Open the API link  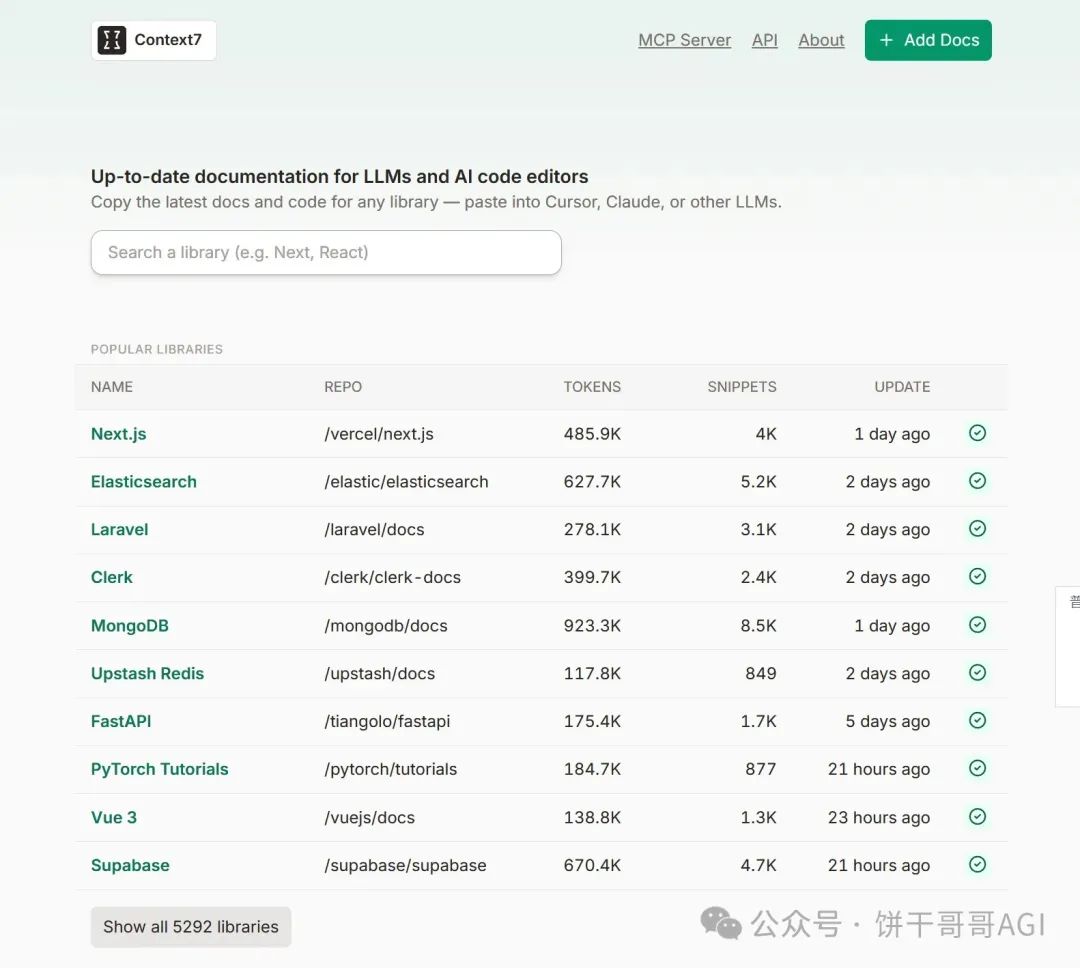coord(765,40)
